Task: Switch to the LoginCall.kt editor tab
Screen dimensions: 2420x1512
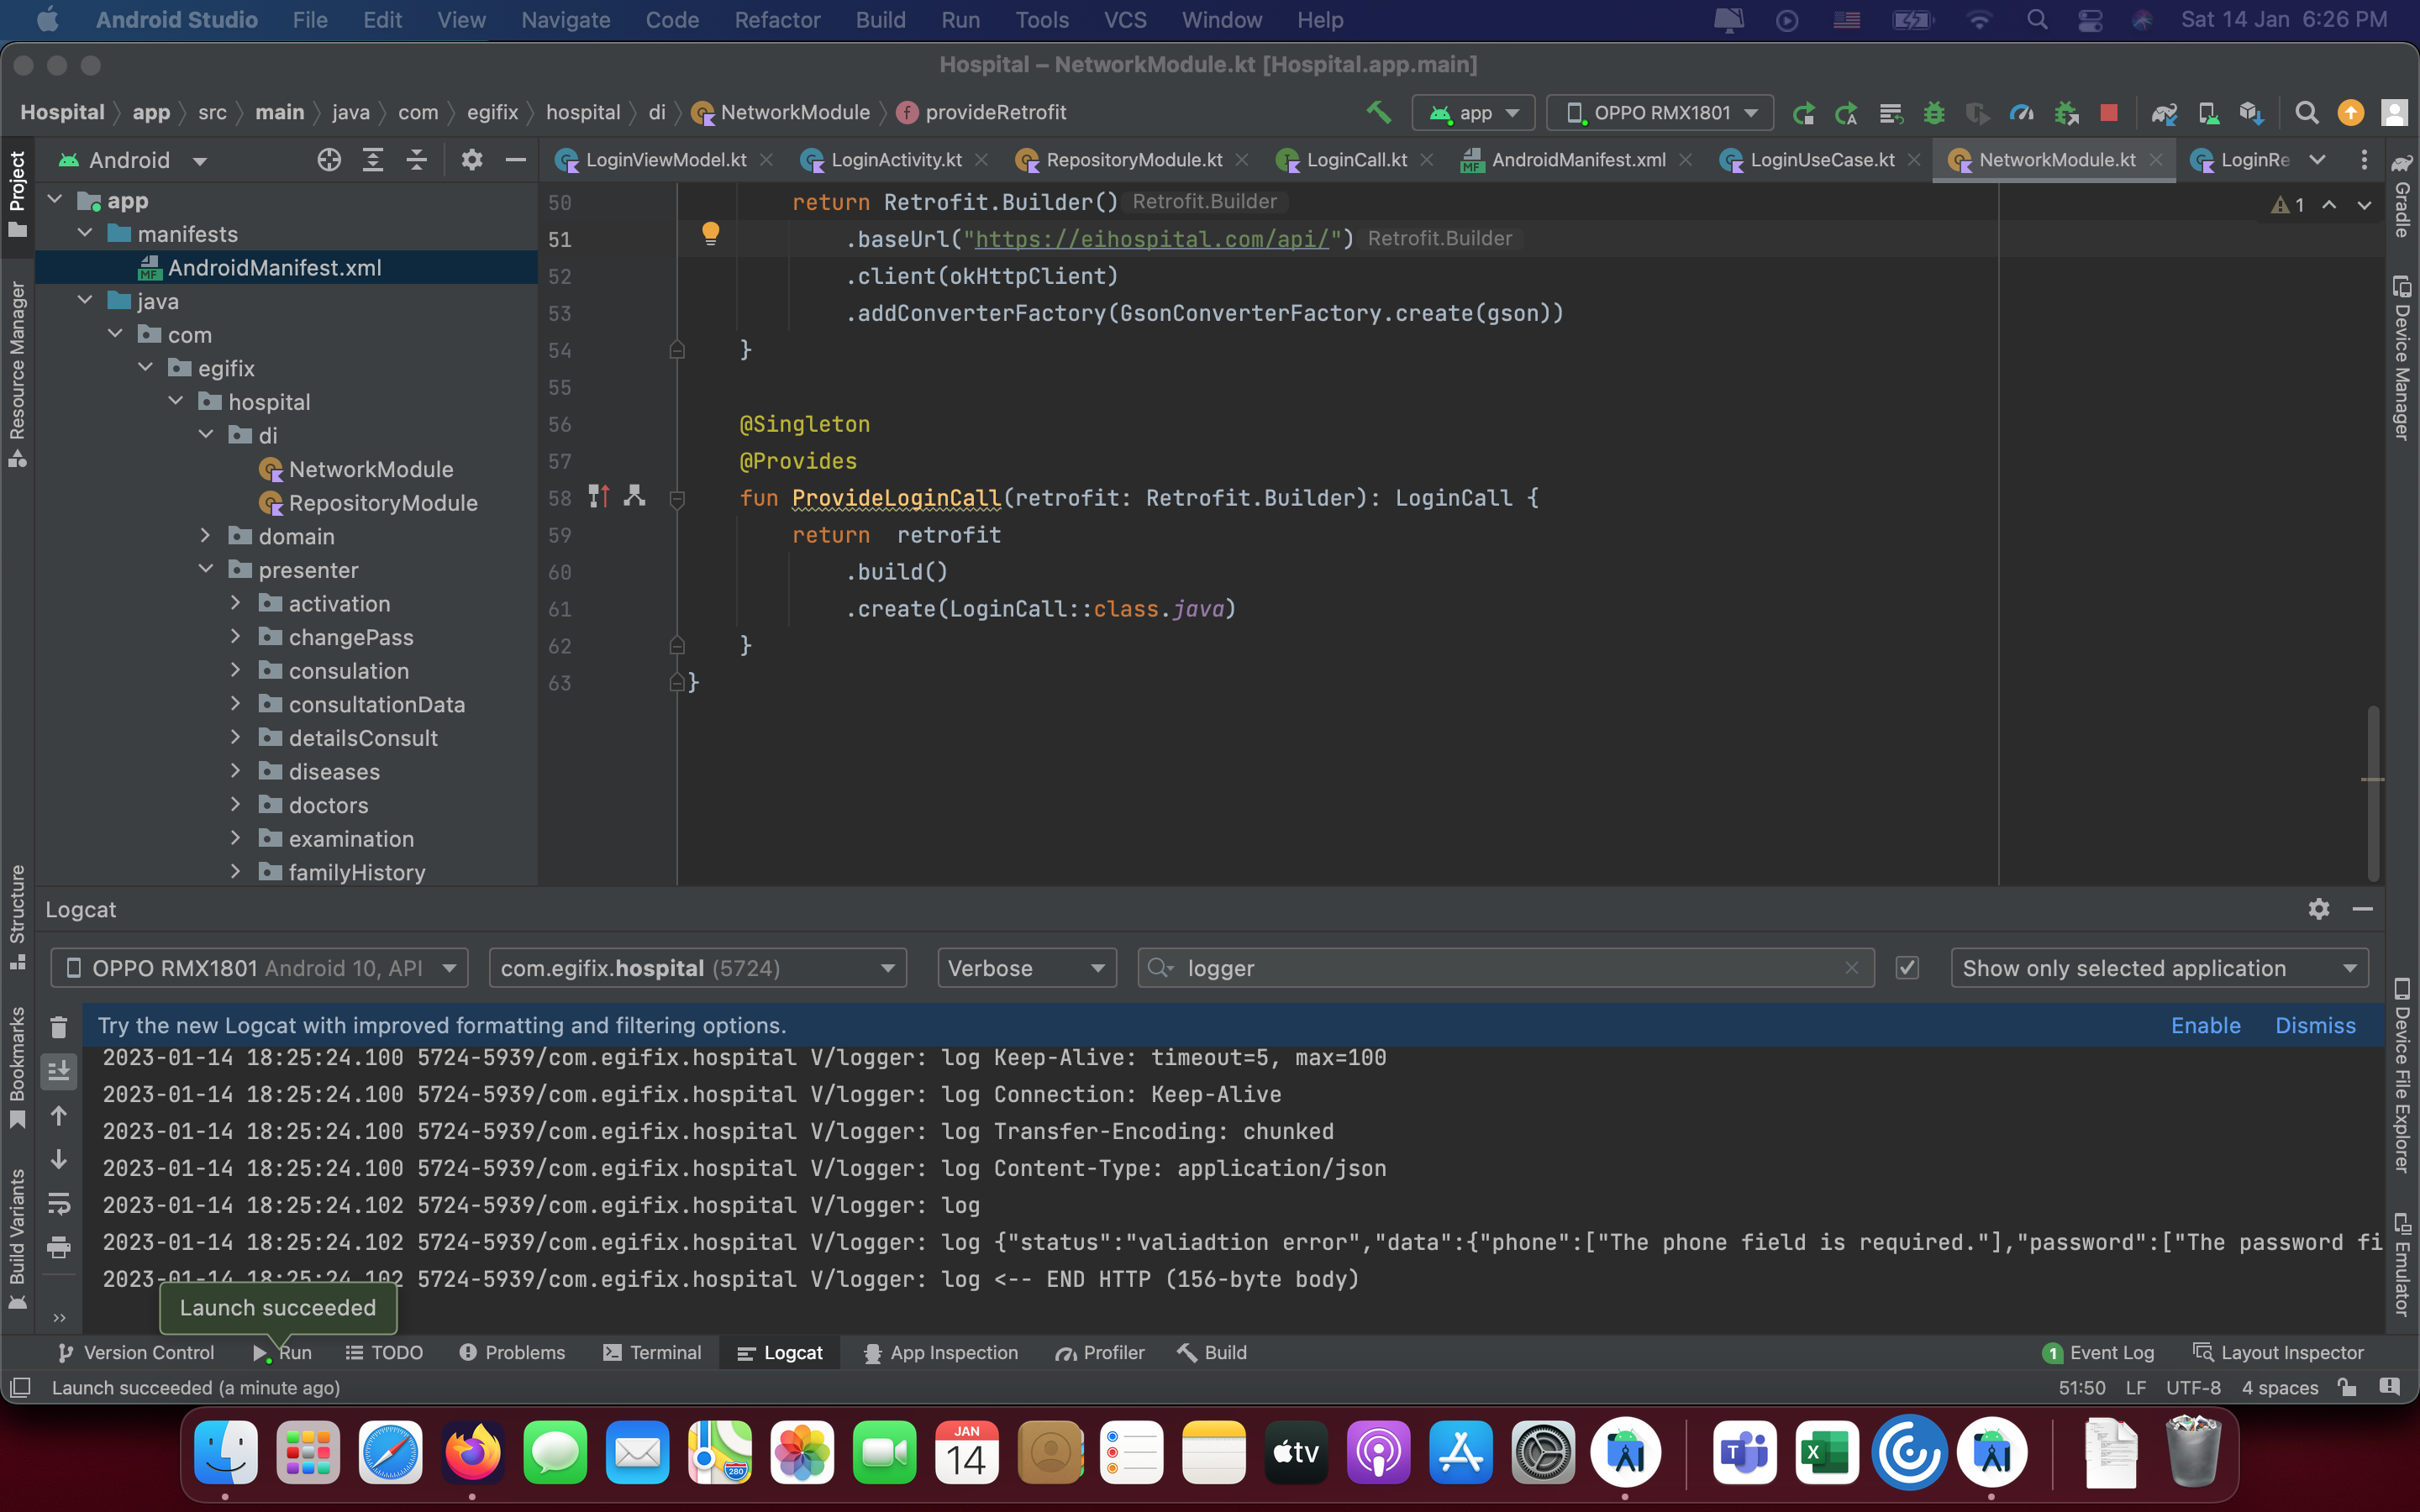Action: coord(1355,160)
